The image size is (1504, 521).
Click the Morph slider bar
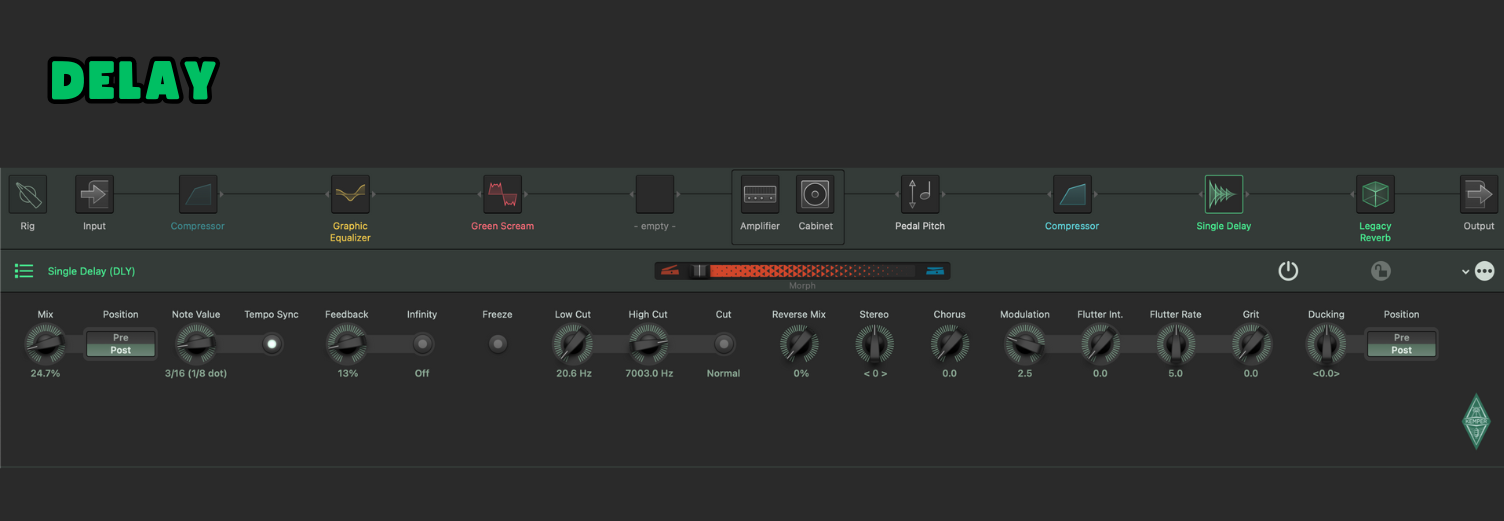pos(802,271)
